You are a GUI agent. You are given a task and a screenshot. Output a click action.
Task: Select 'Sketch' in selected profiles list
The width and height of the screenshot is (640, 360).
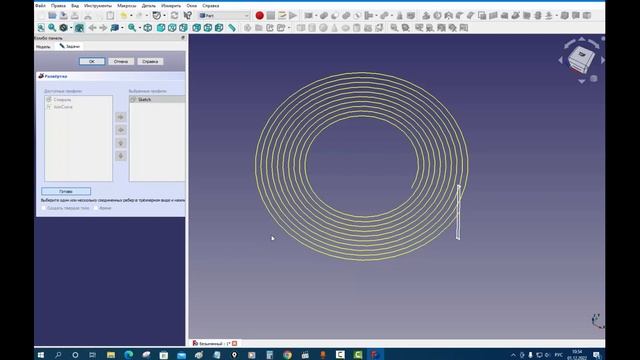pos(144,100)
